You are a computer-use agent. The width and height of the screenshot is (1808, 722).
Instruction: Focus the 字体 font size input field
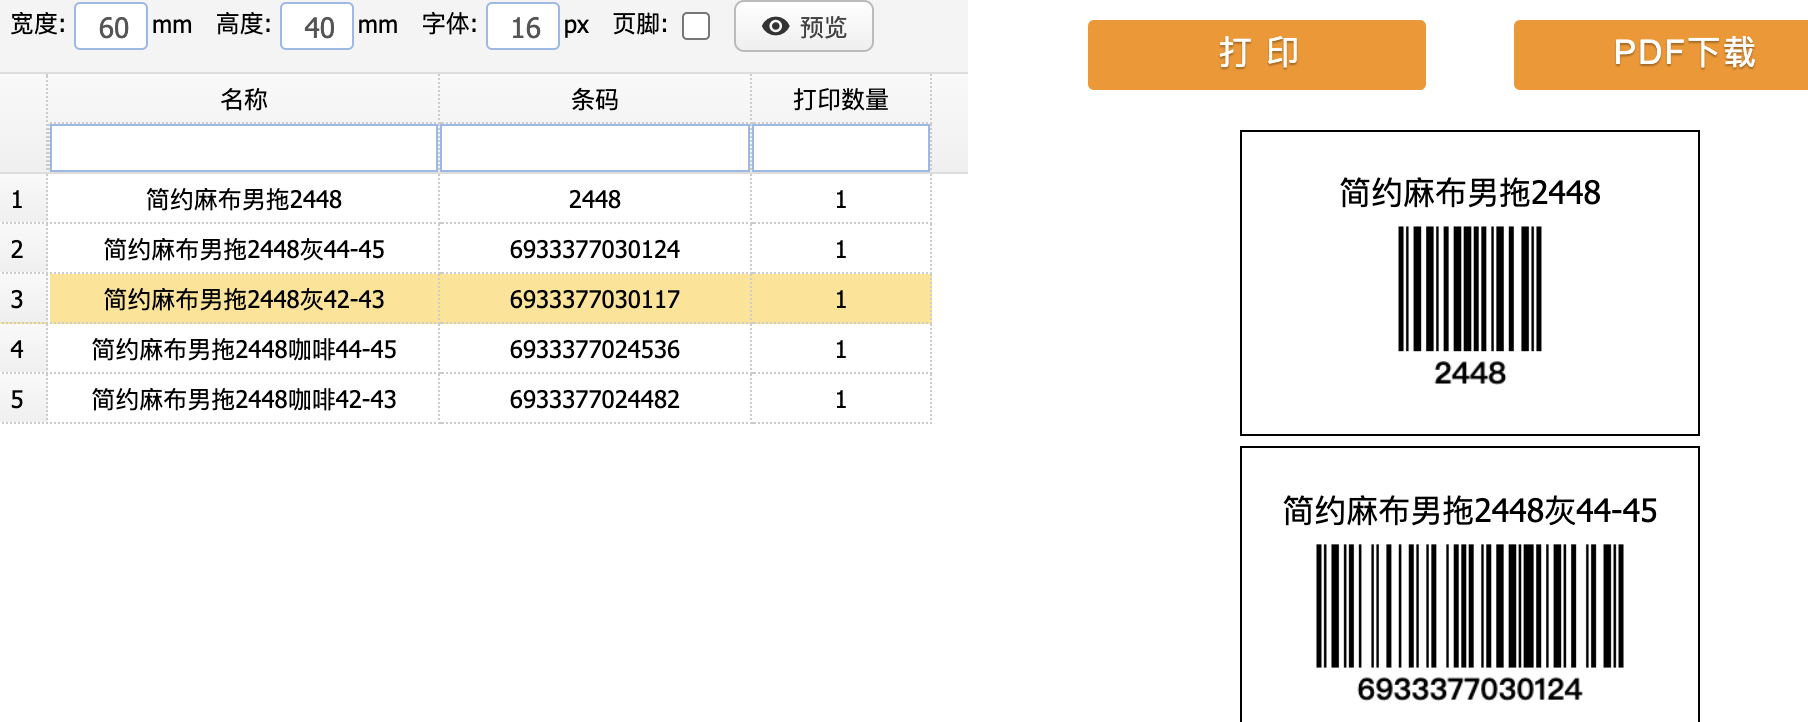[523, 27]
